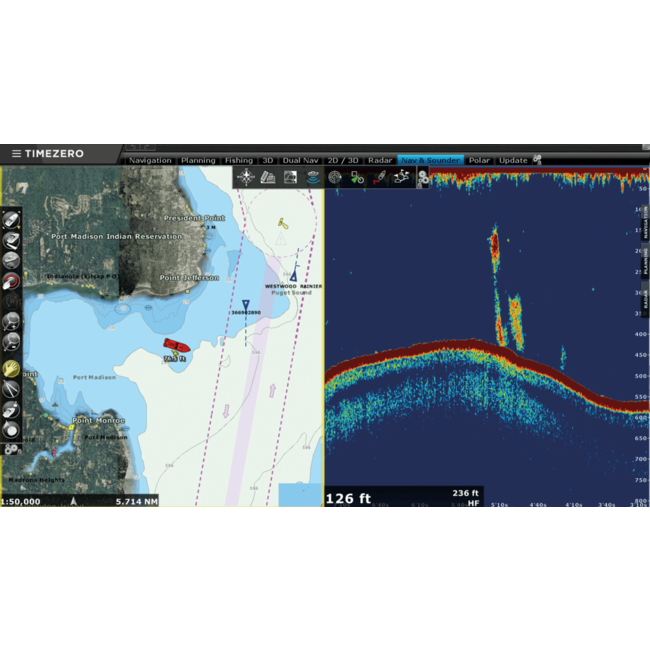
Task: Select the round mark tool at toolbar bottom
Action: click(11, 429)
